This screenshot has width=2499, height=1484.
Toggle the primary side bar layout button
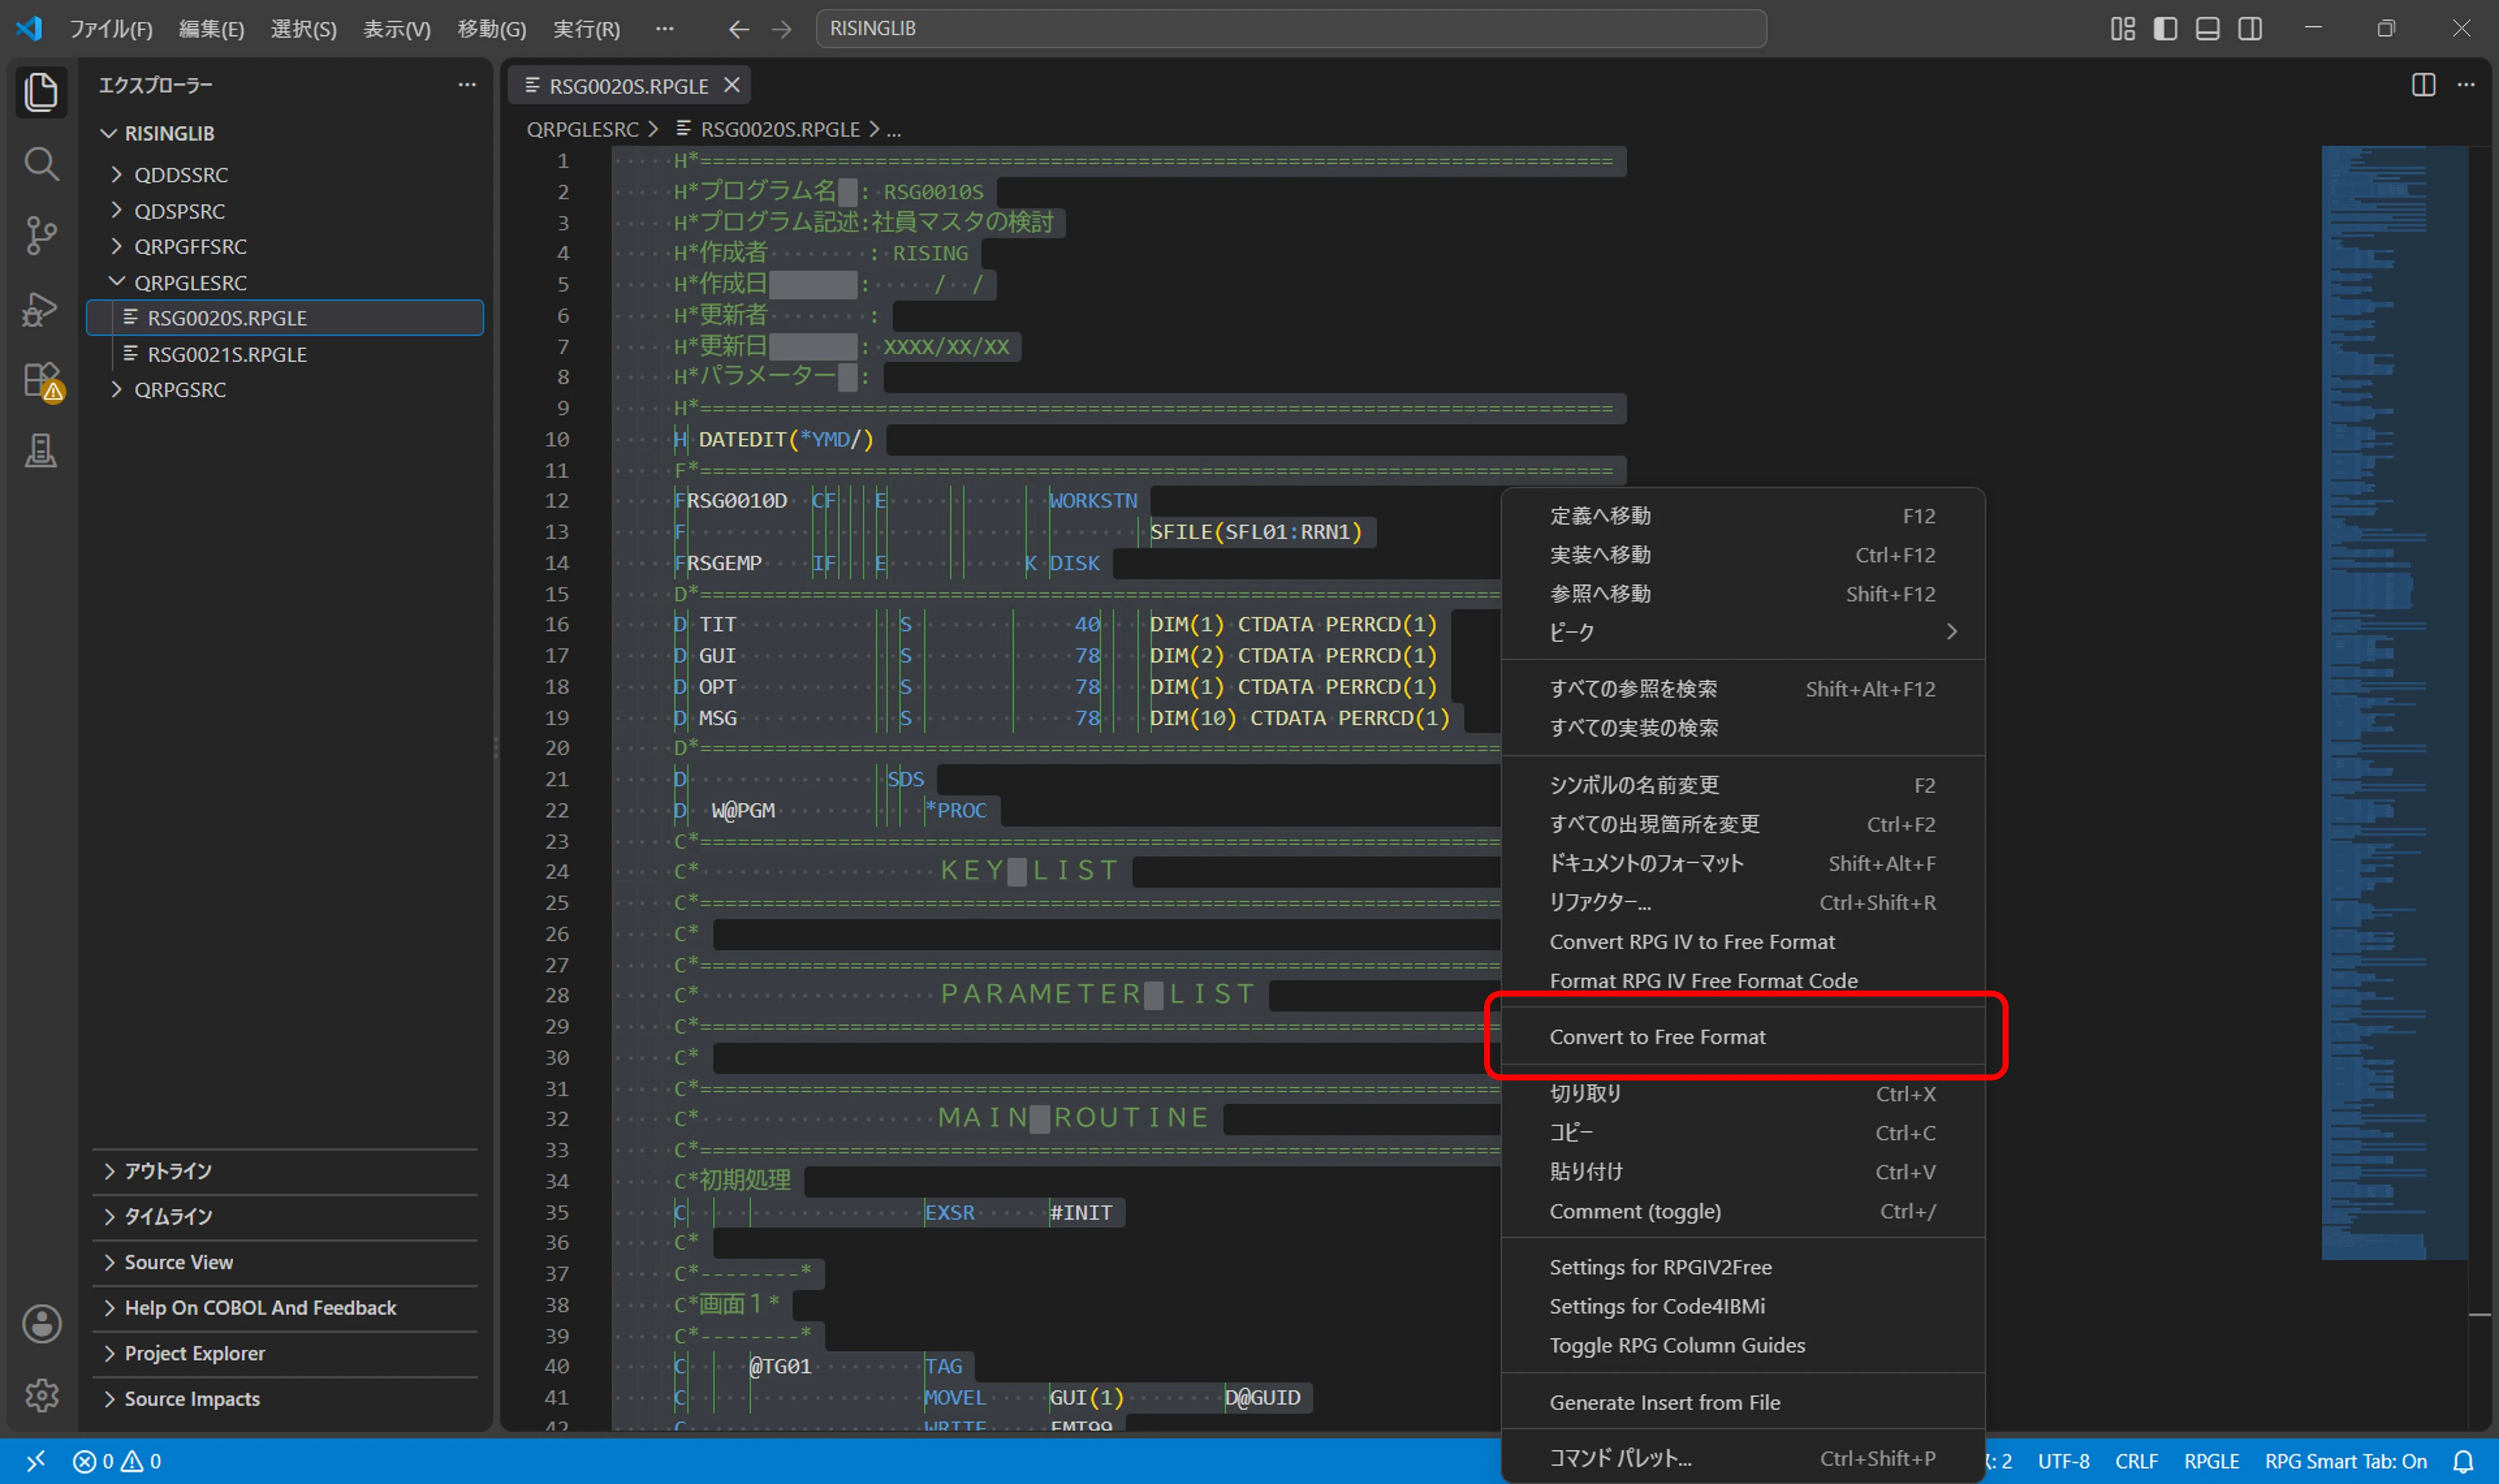2165,28
